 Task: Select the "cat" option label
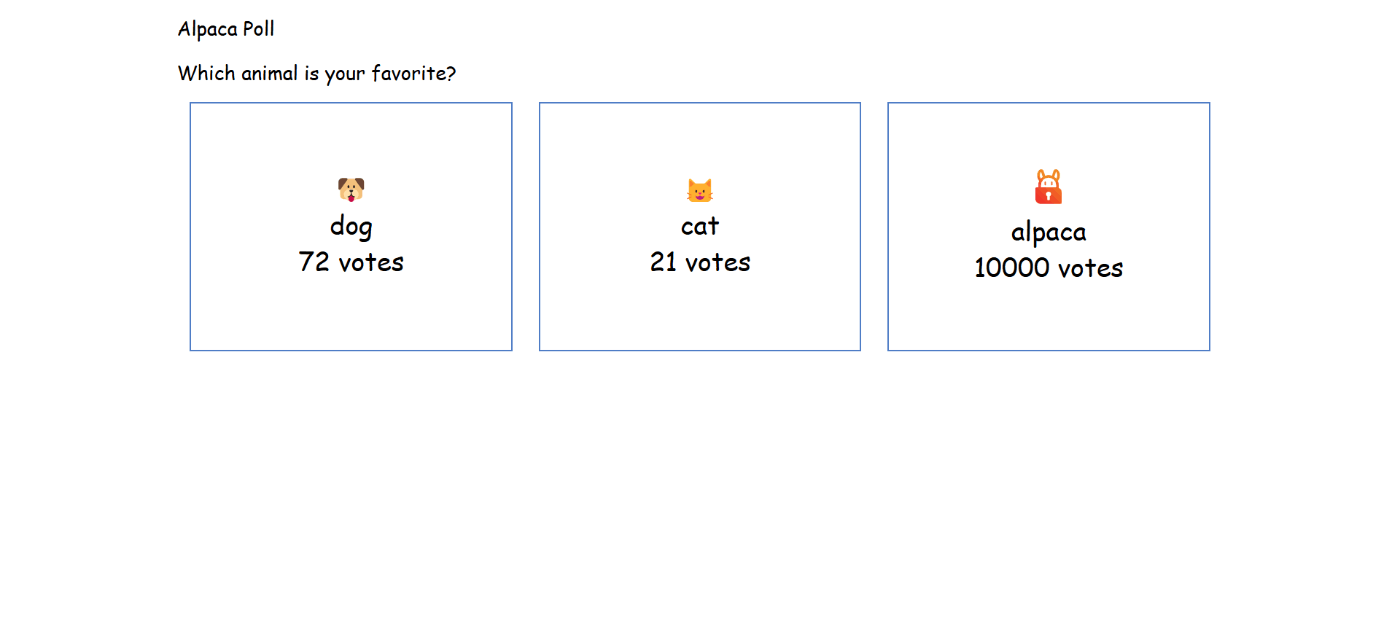pyautogui.click(x=700, y=226)
